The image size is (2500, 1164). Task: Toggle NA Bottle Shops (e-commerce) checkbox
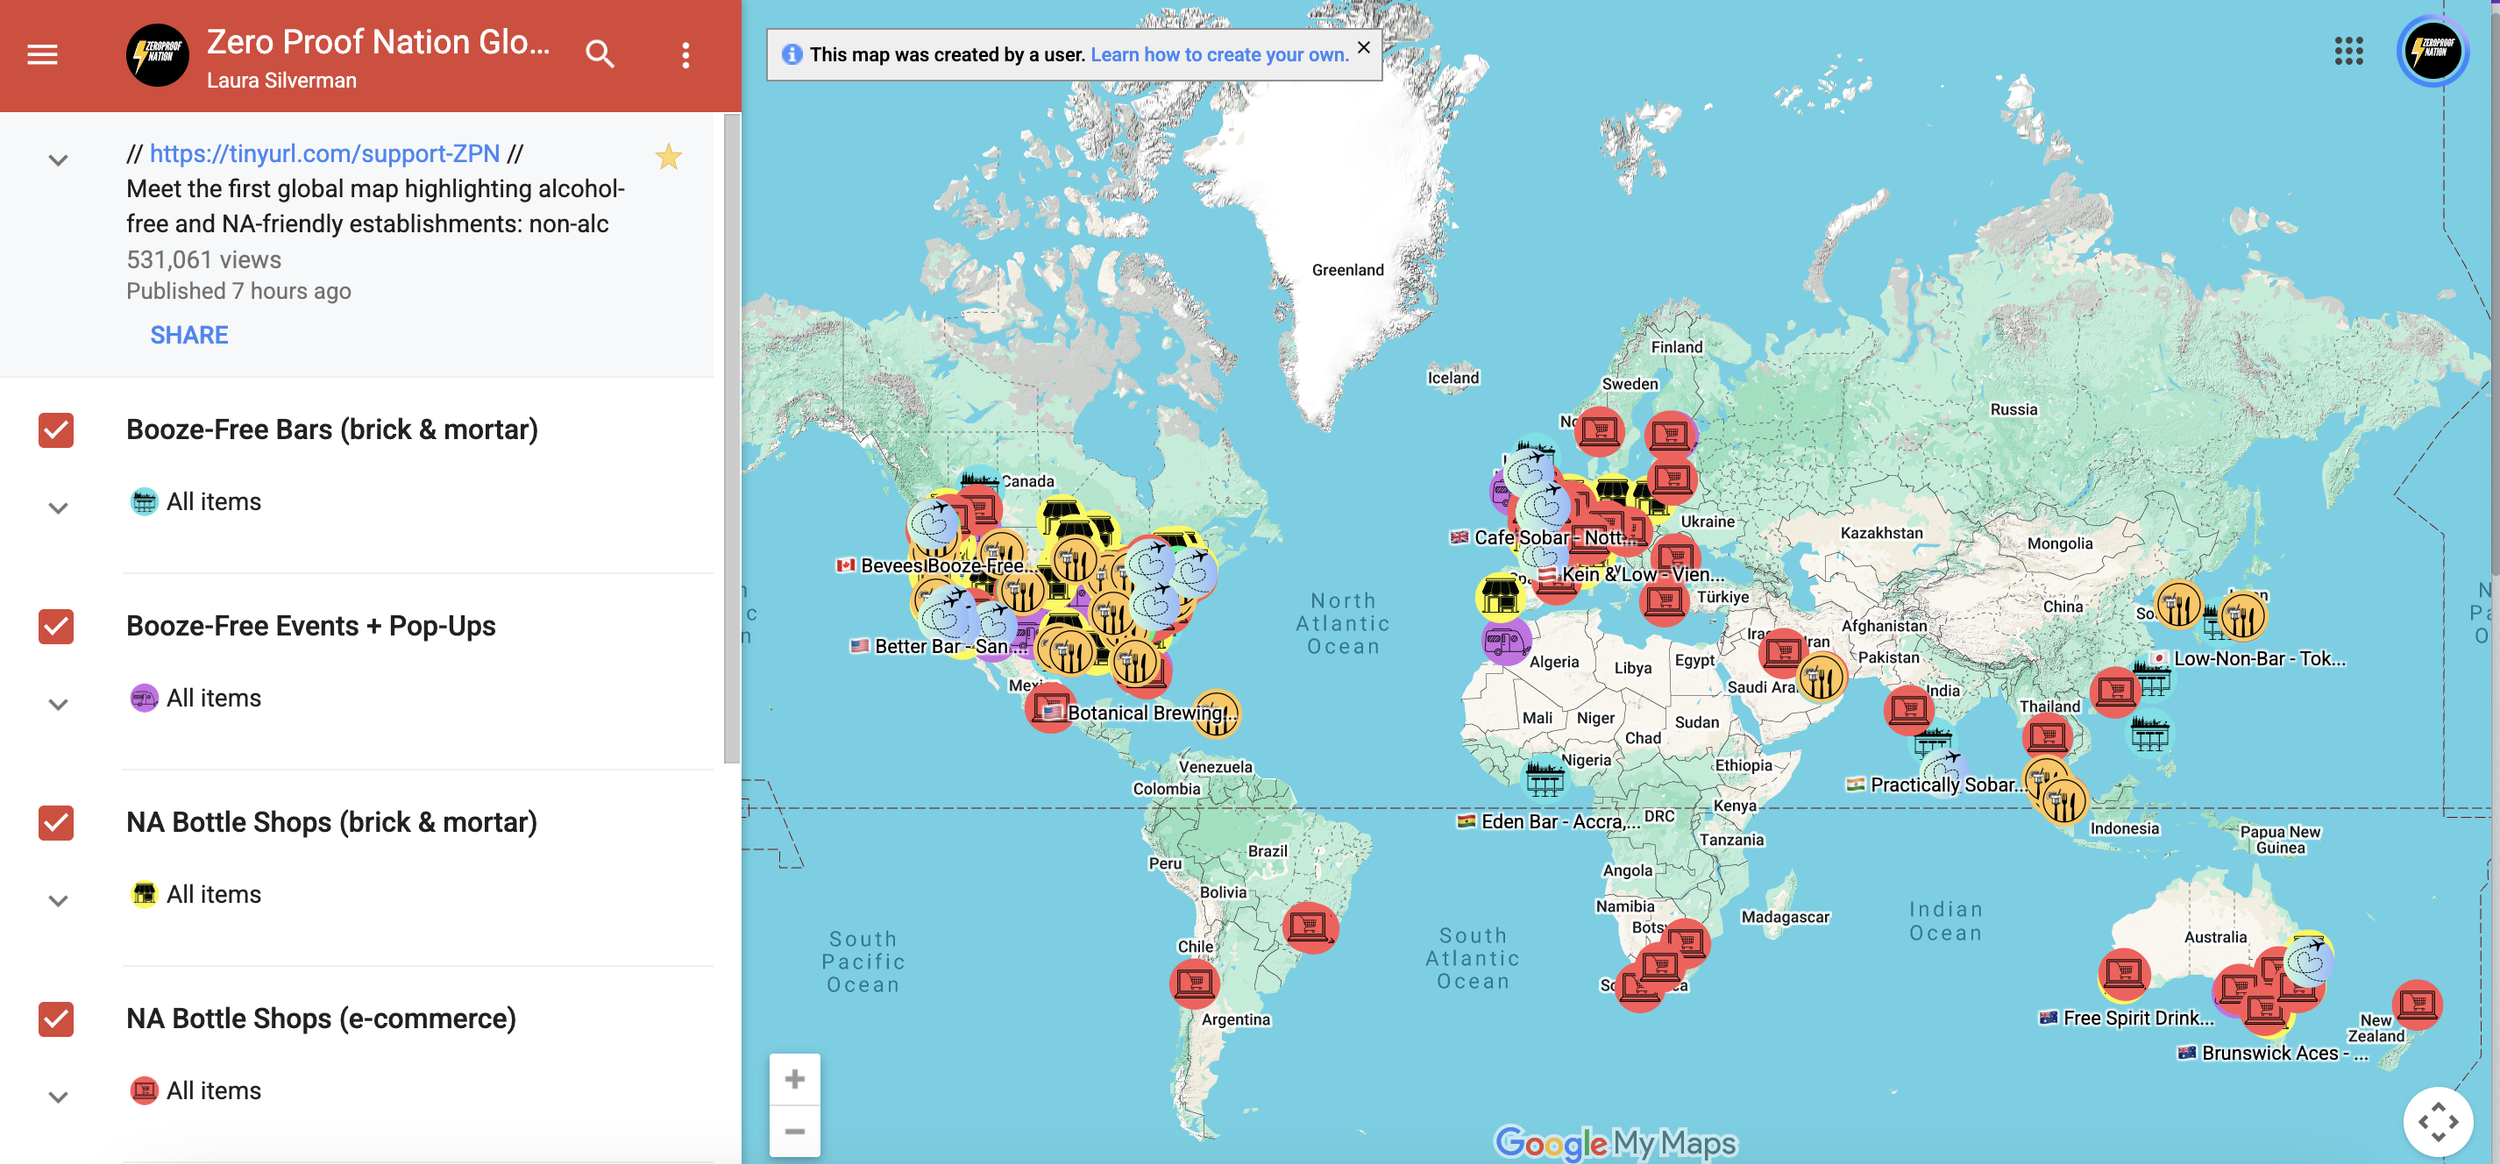(56, 1019)
